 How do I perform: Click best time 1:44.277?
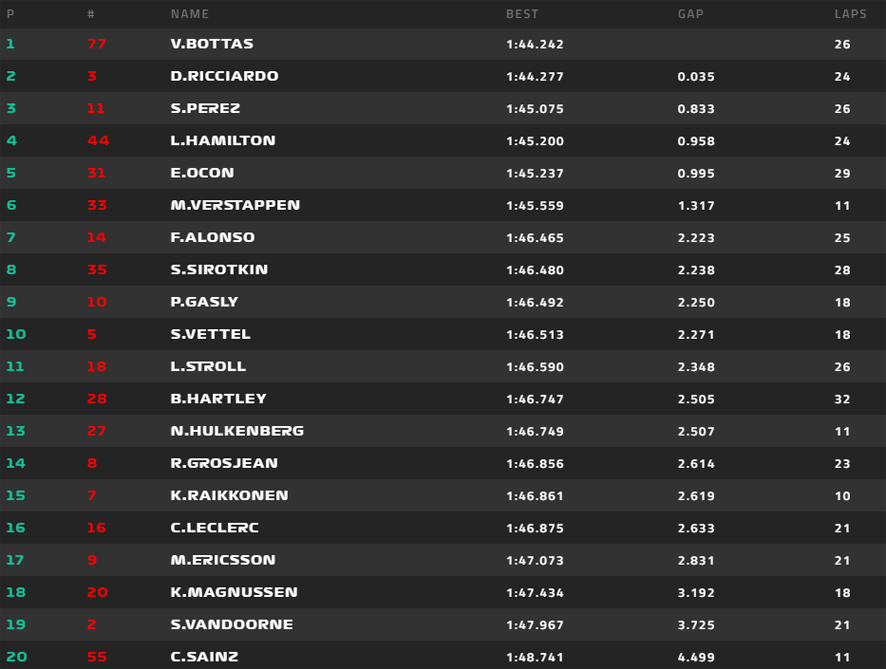pyautogui.click(x=535, y=76)
